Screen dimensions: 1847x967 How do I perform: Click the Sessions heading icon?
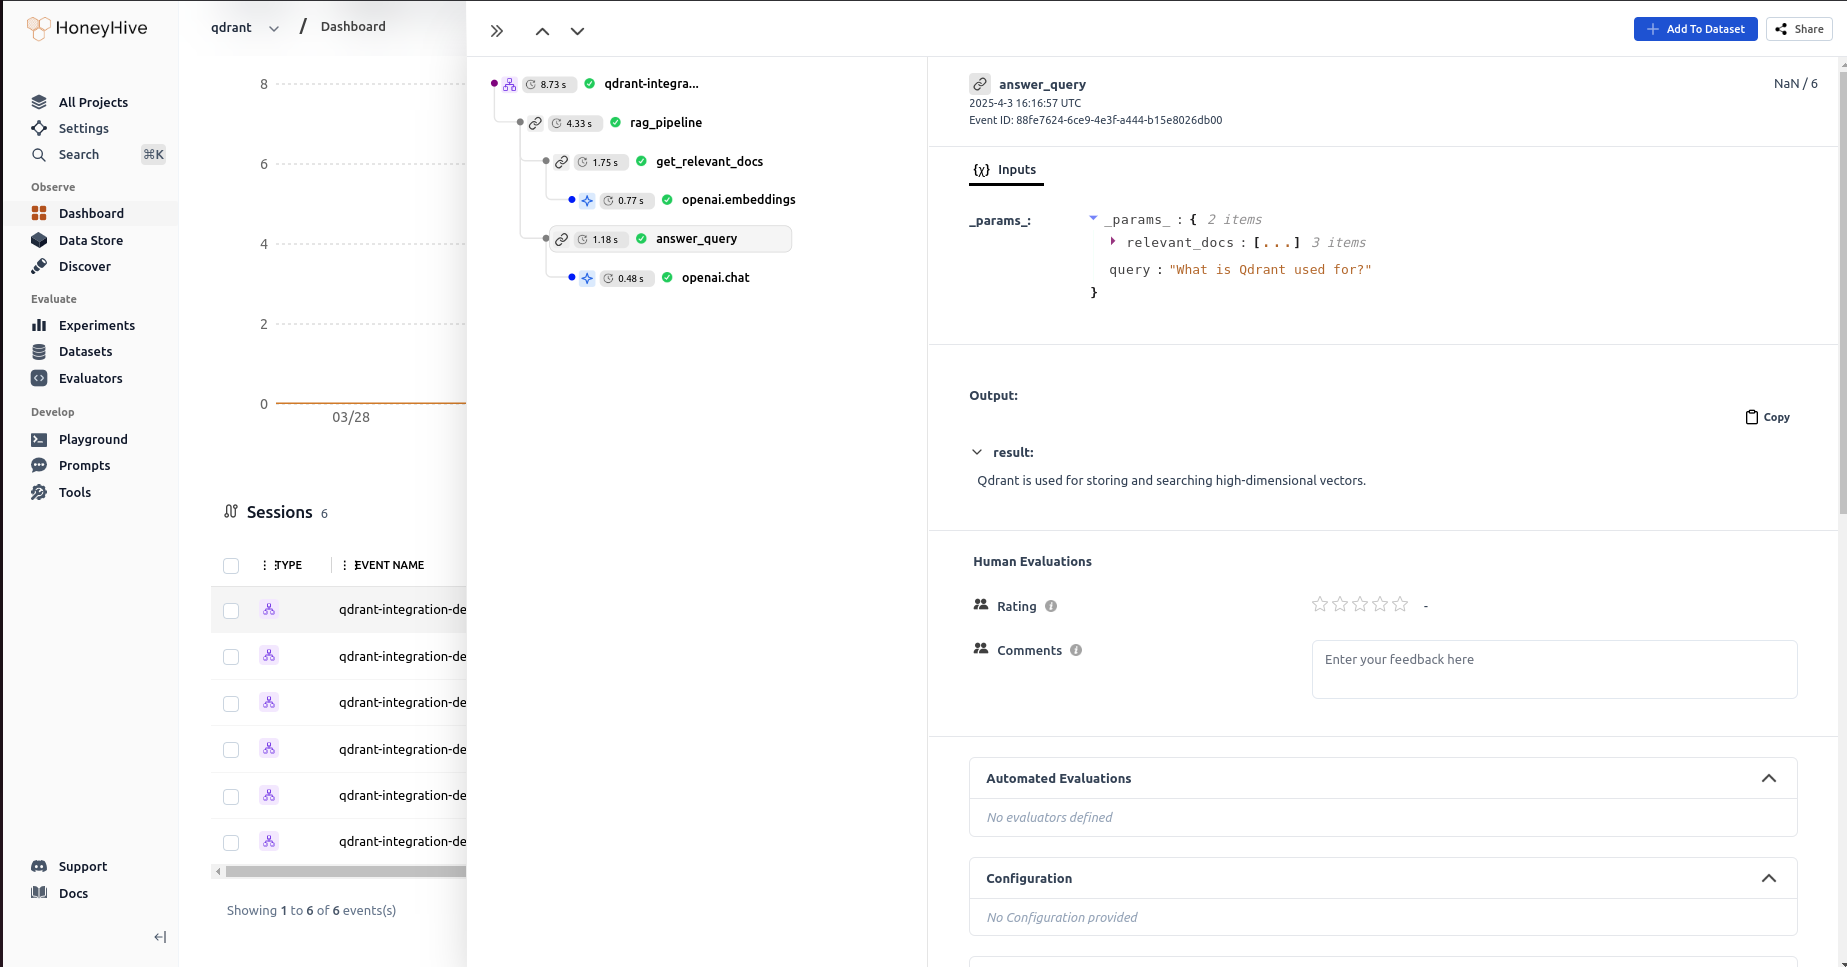[x=231, y=512]
